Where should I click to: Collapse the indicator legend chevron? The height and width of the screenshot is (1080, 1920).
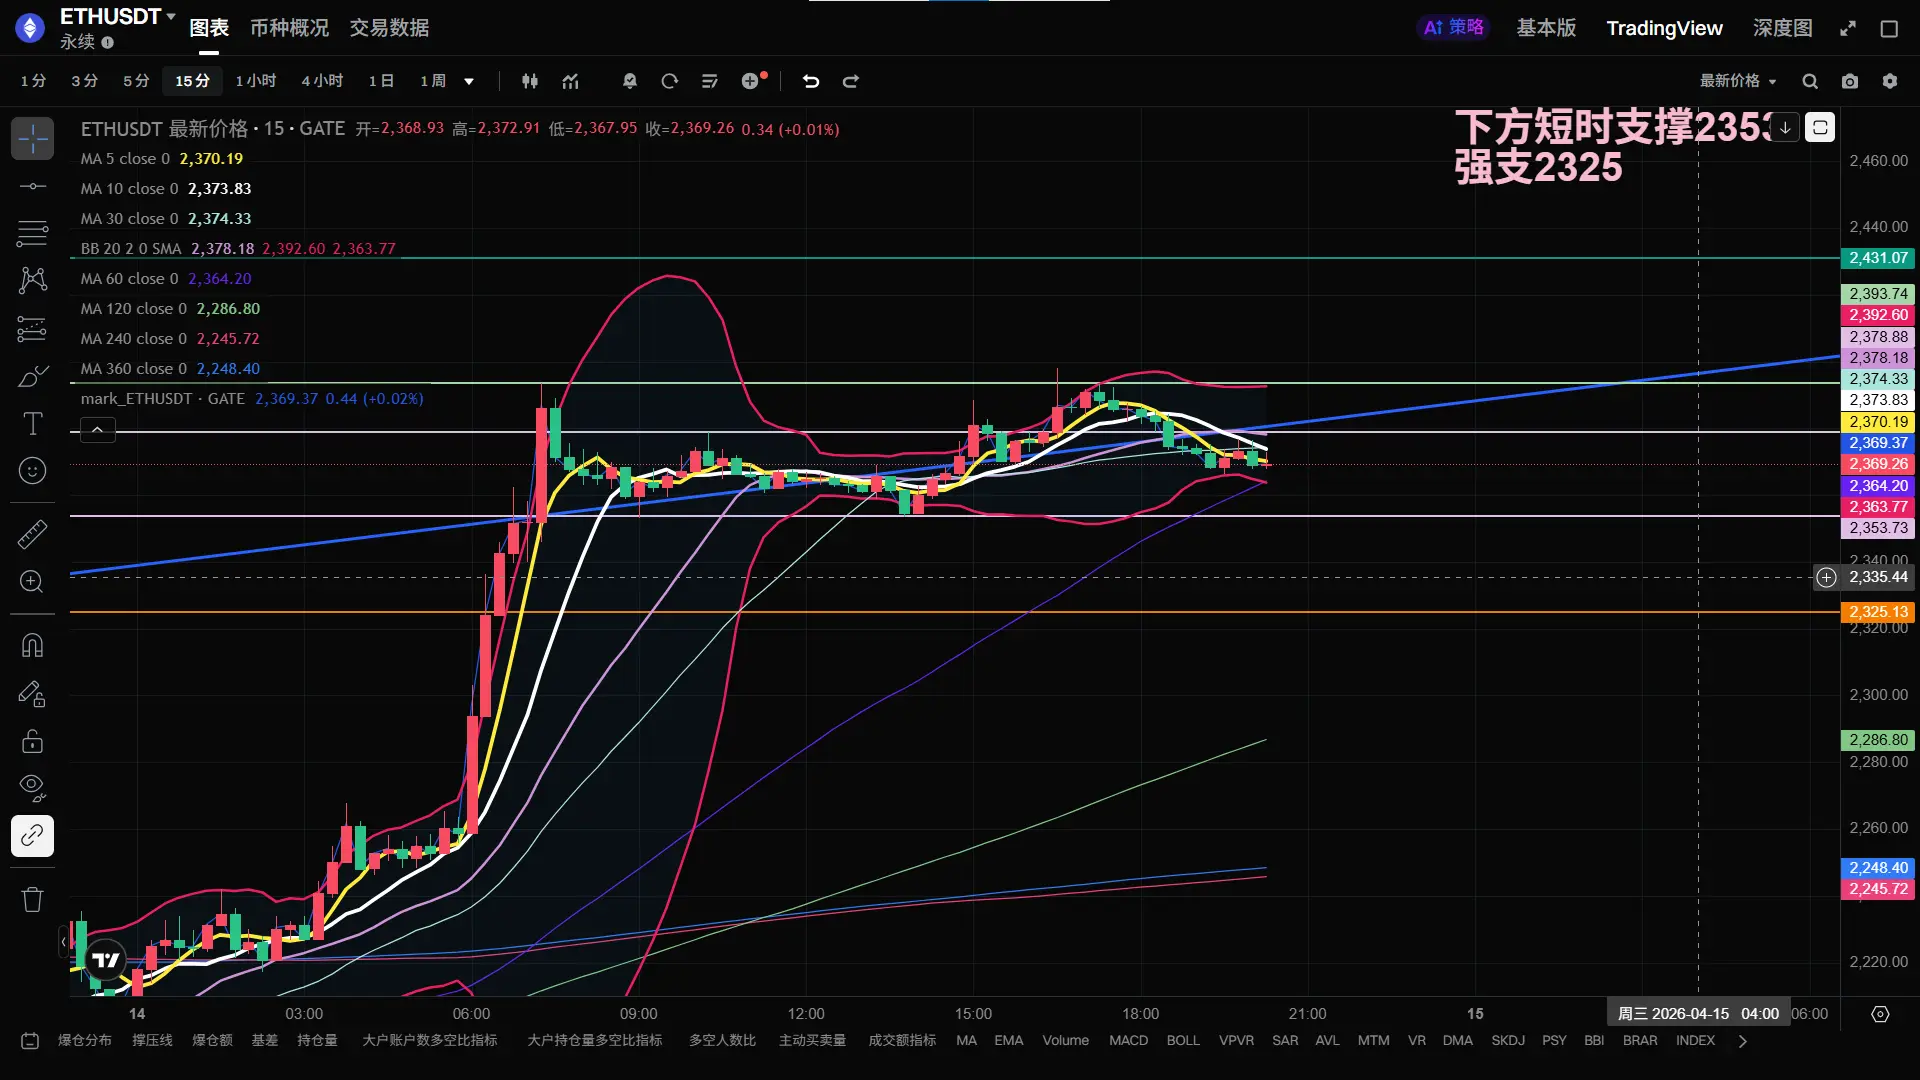(97, 430)
